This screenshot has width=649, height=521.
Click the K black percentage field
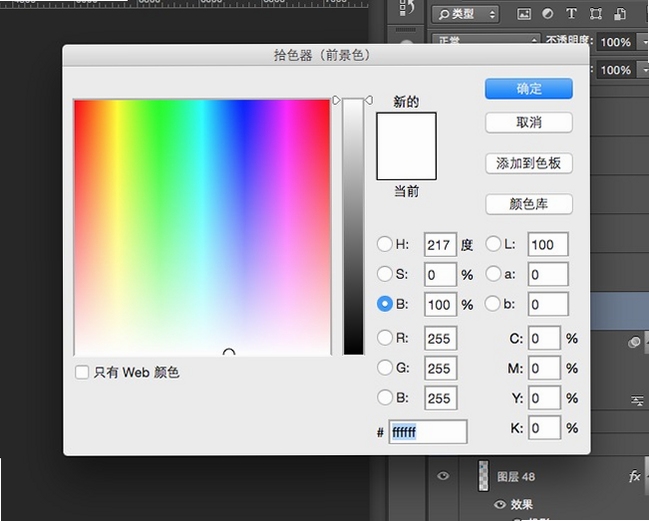[544, 428]
